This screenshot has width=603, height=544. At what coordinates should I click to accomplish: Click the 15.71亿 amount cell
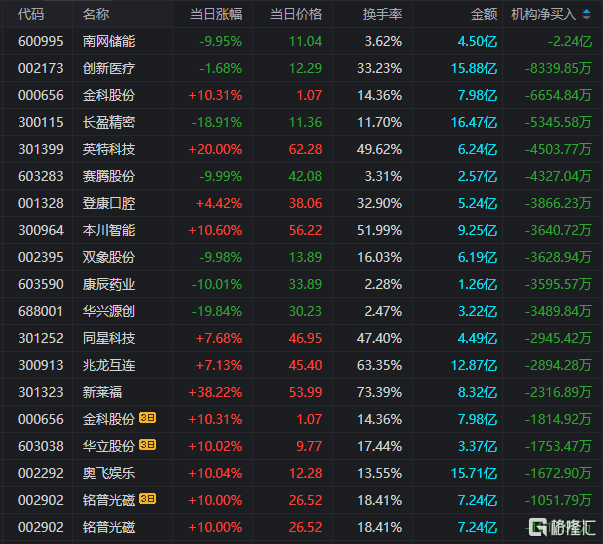tap(474, 473)
